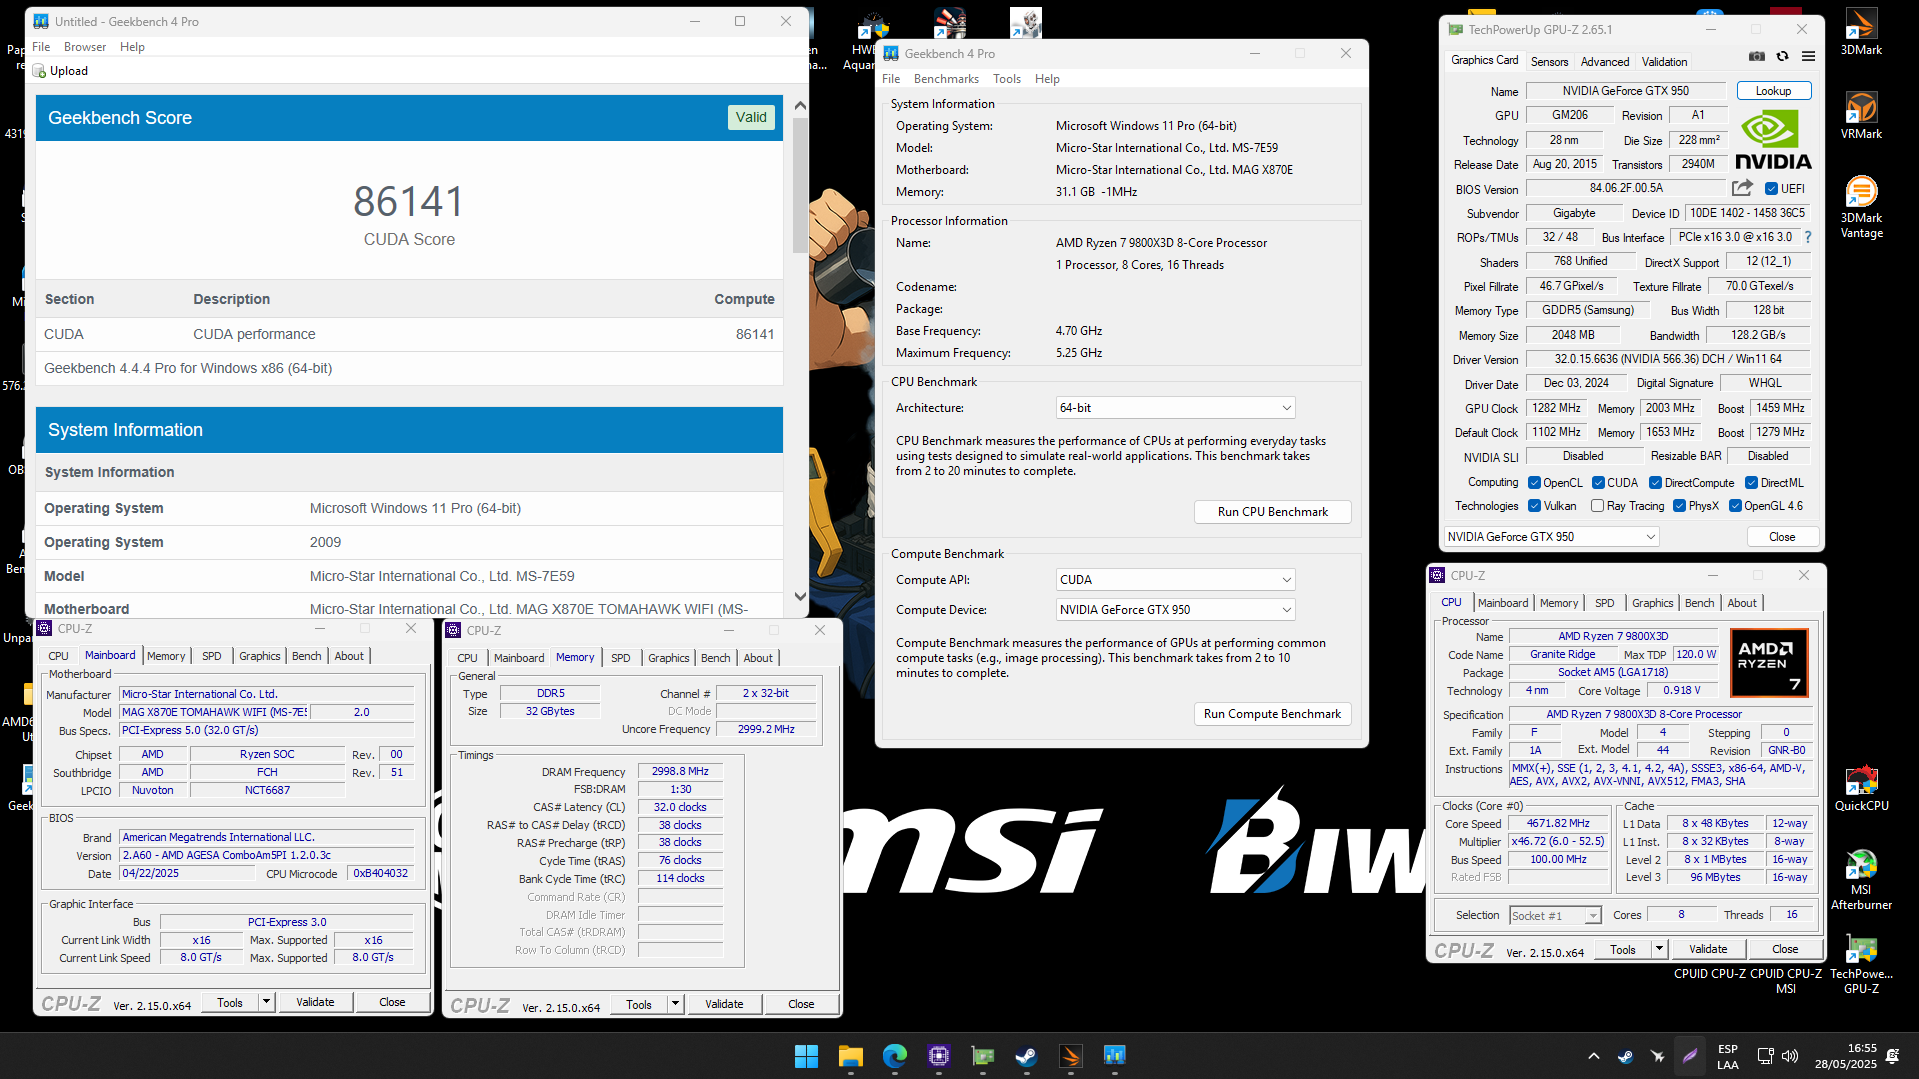The width and height of the screenshot is (1919, 1079).
Task: Switch to the Sensors tab in GPU-Z
Action: (x=1549, y=62)
